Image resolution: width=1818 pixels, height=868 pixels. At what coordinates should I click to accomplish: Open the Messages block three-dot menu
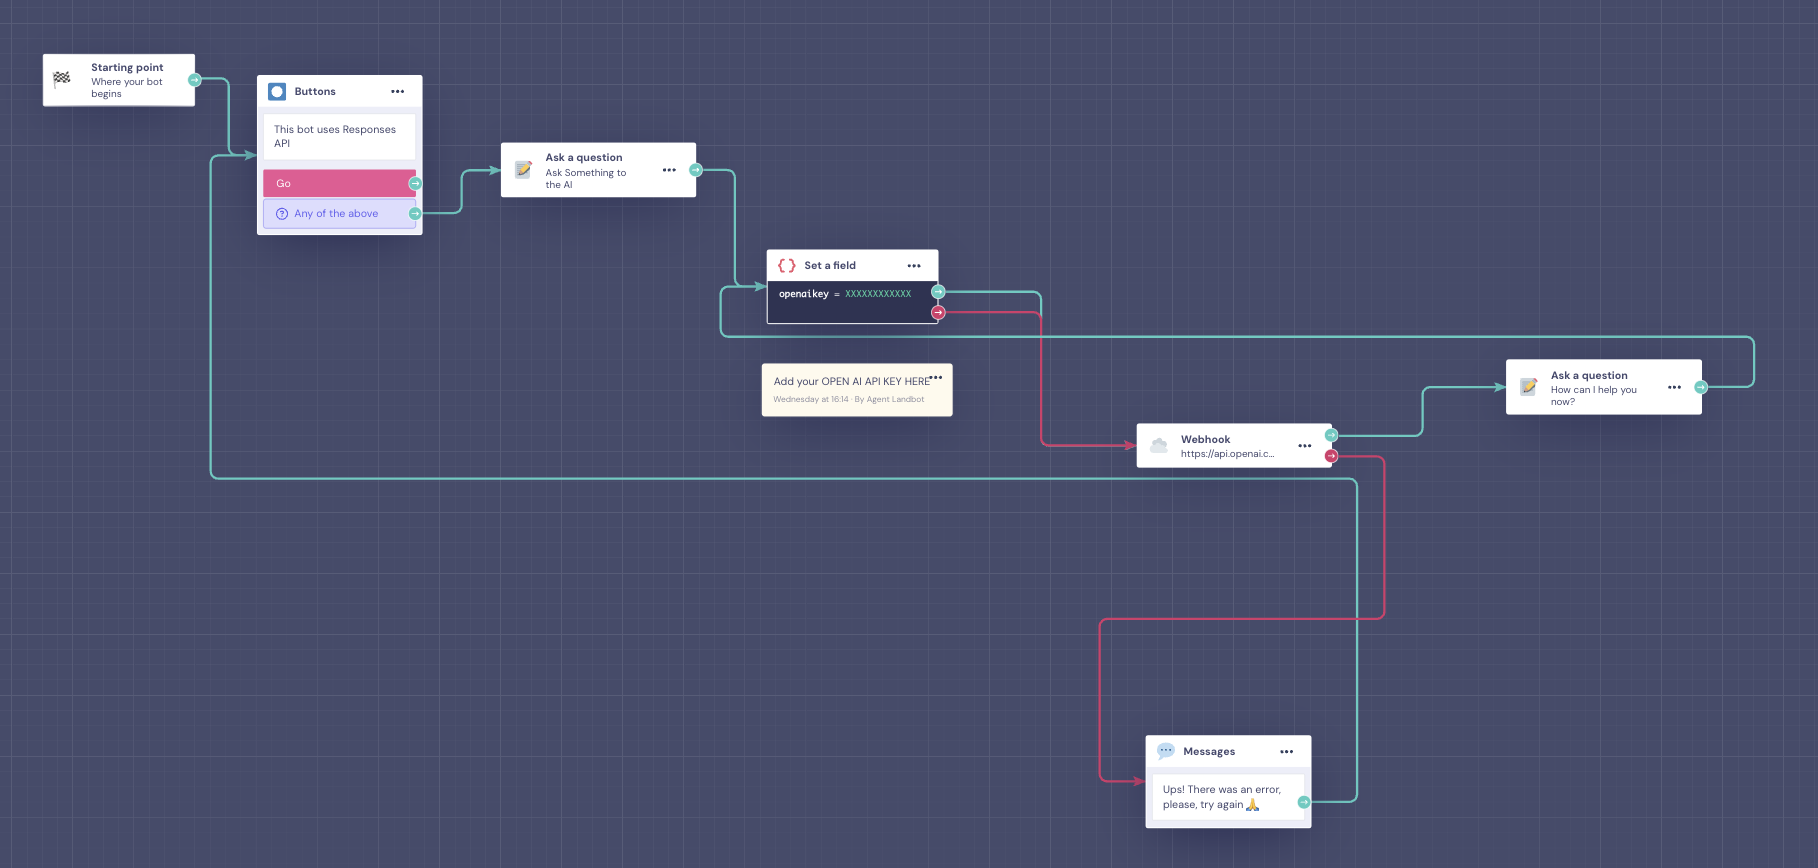[x=1287, y=751]
